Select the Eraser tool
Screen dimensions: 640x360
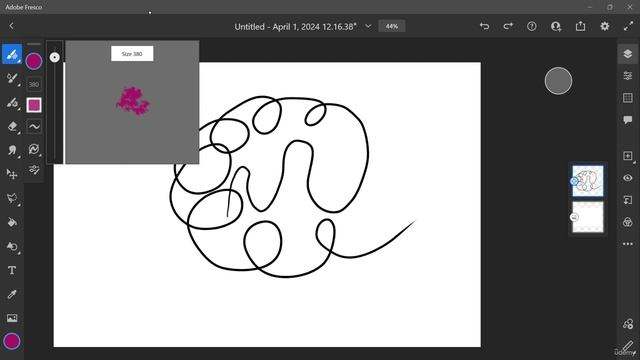click(12, 126)
